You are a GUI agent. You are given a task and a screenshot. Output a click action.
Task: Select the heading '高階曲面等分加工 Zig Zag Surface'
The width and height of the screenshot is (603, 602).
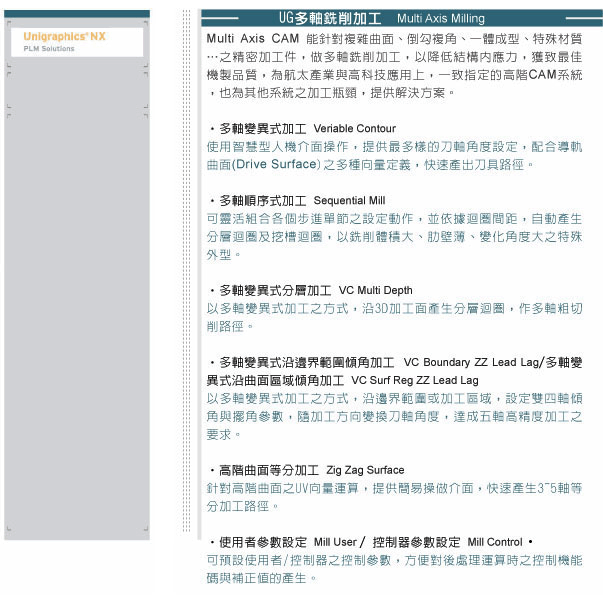tap(311, 470)
